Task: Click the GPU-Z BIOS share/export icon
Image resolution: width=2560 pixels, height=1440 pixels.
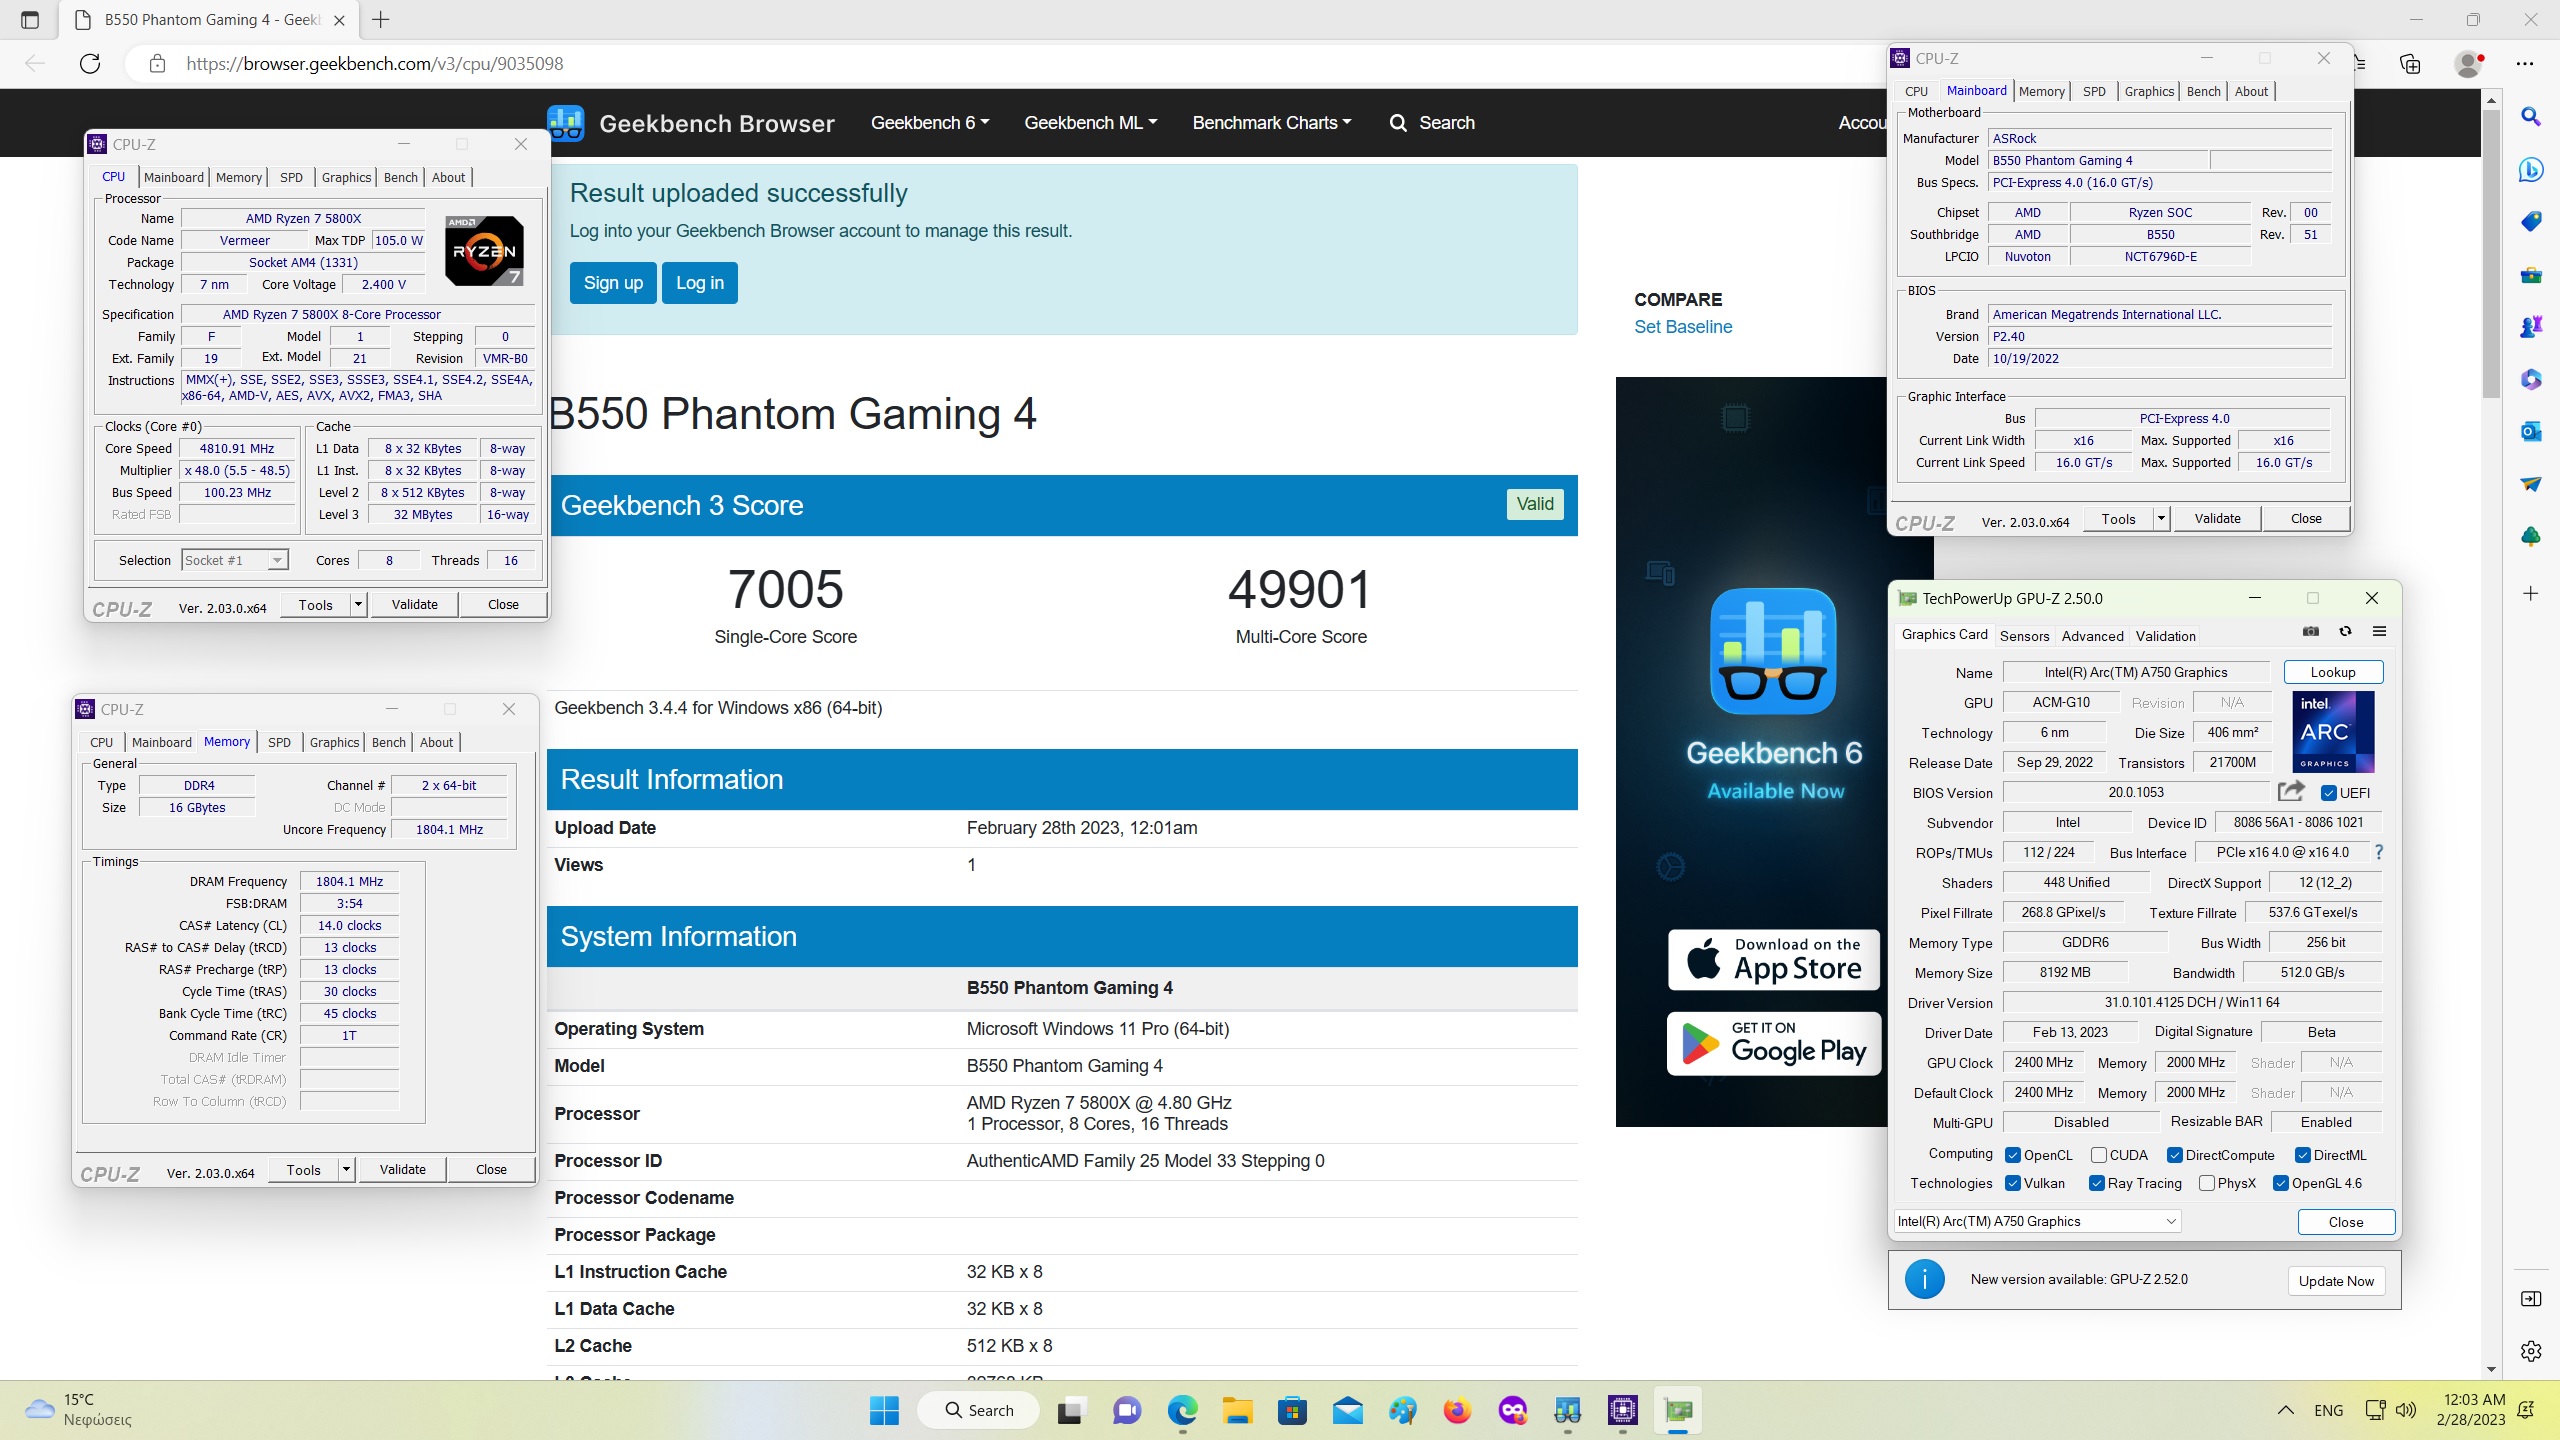Action: tap(2291, 792)
